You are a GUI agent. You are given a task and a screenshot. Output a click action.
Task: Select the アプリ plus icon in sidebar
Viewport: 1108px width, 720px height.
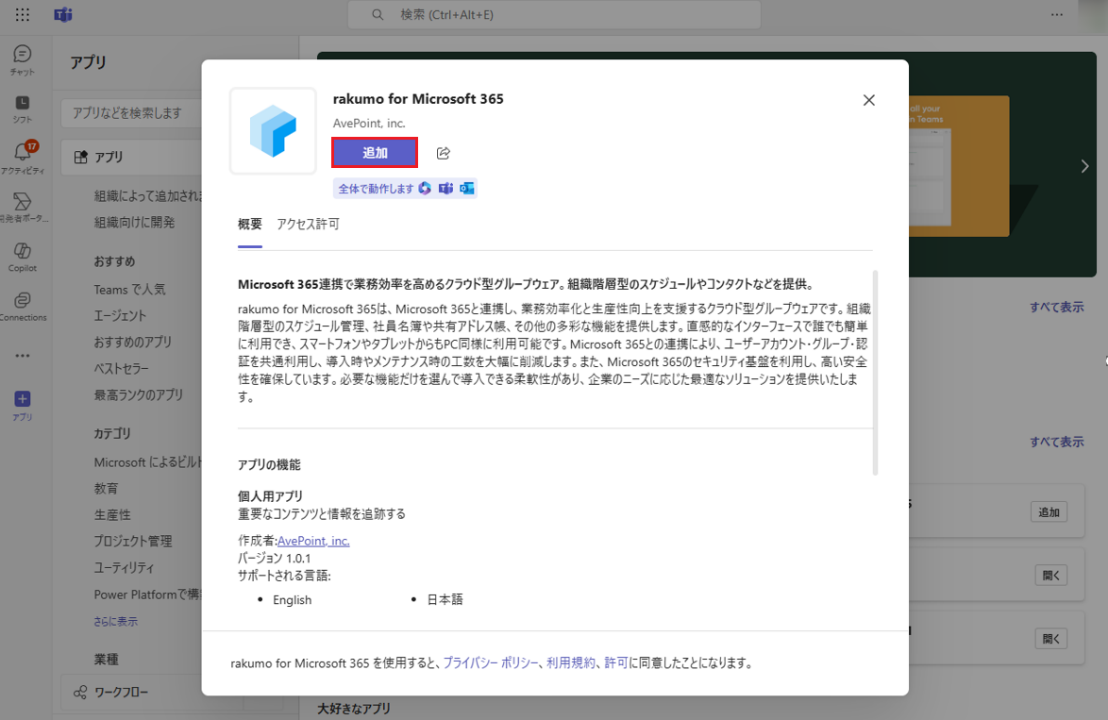point(22,399)
